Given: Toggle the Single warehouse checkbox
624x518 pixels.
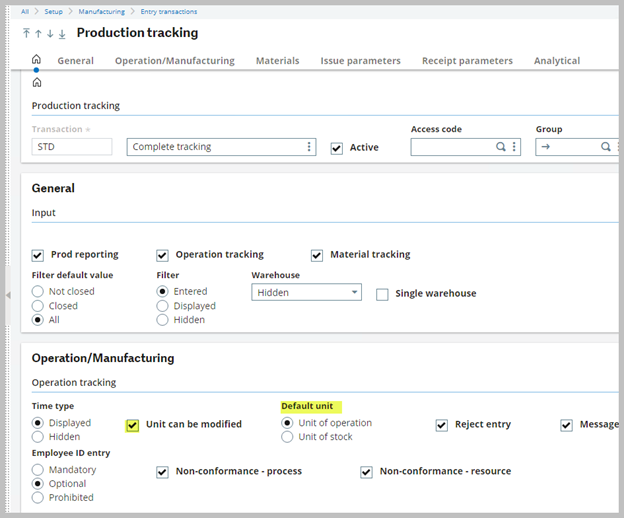Looking at the screenshot, I should (382, 294).
